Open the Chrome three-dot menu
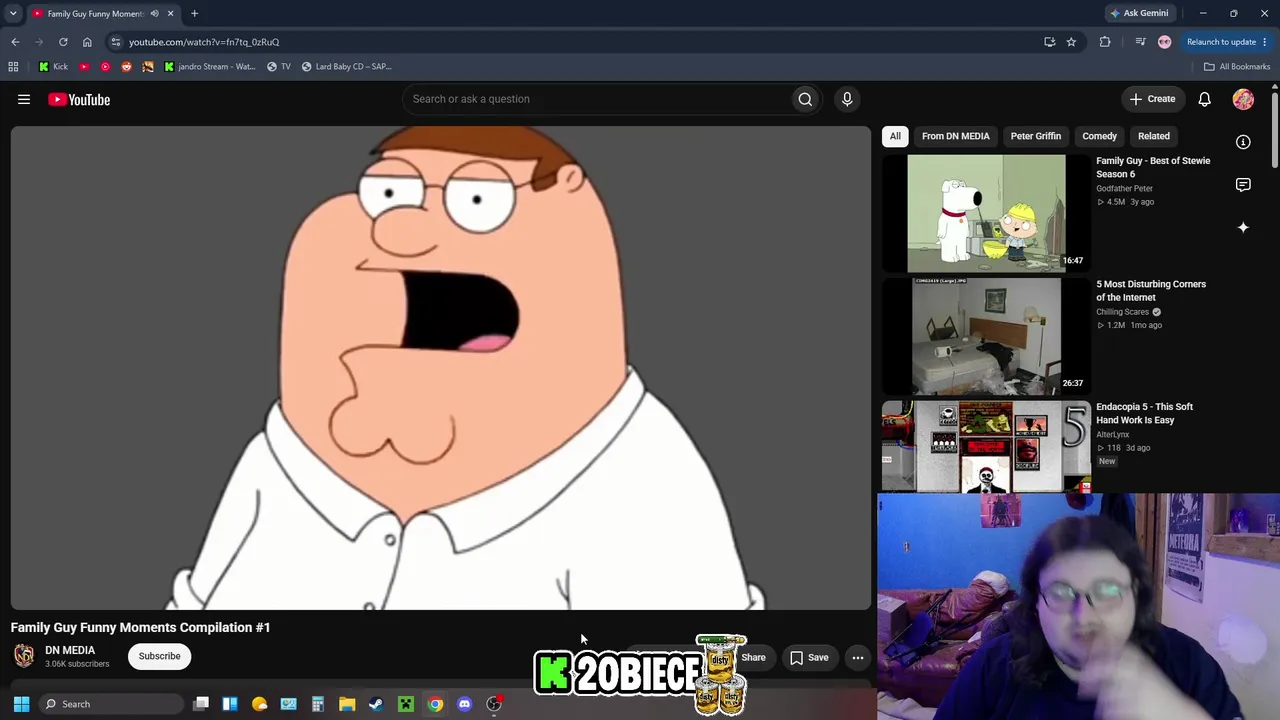Image resolution: width=1280 pixels, height=720 pixels. [x=1265, y=42]
